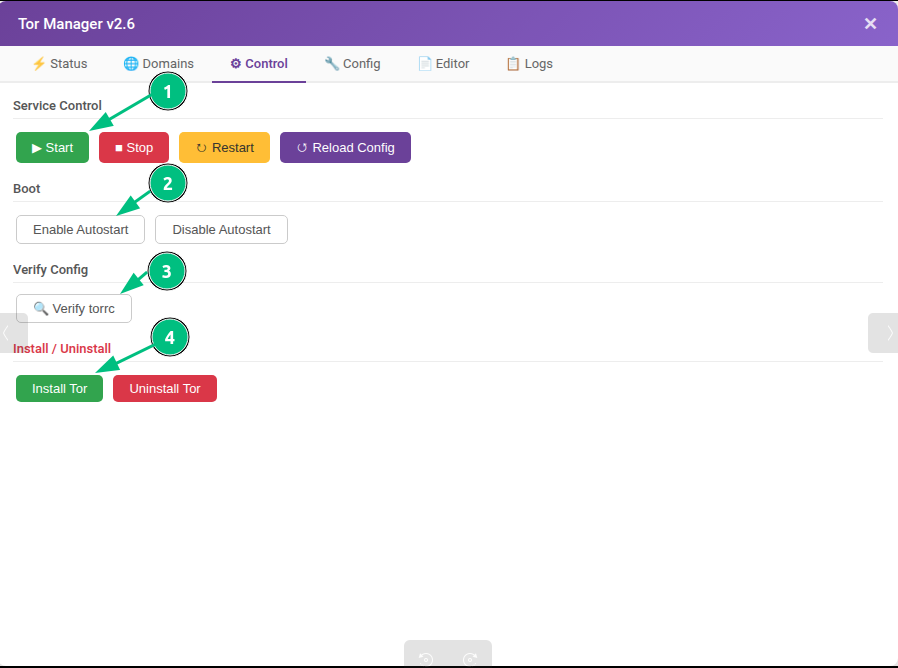
Task: Click the "Install / Uninstall" heading
Action: [x=62, y=349]
